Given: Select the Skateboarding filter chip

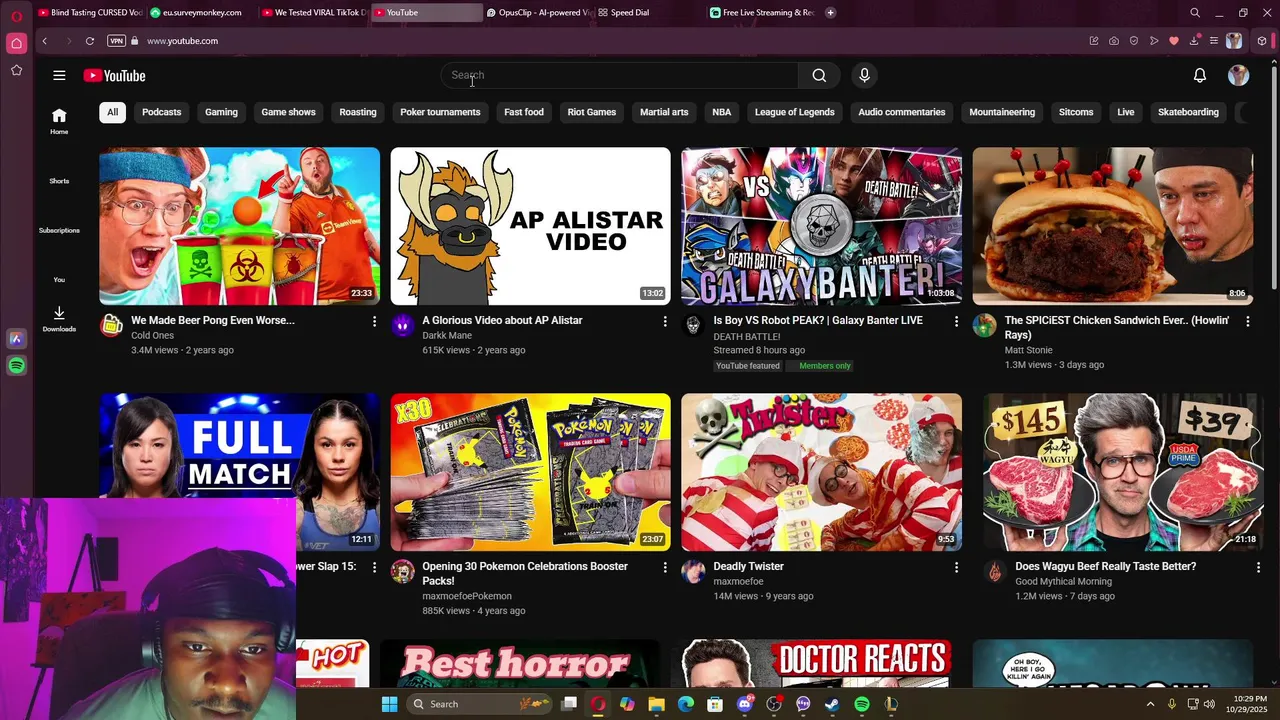Looking at the screenshot, I should [1188, 112].
